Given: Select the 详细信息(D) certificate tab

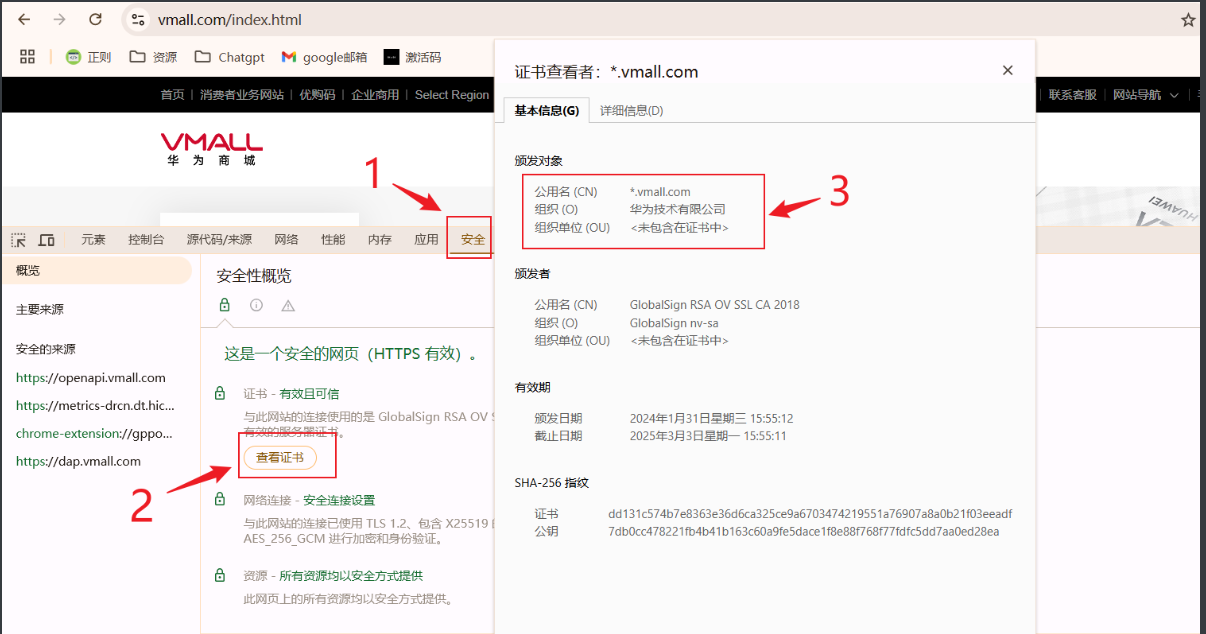Looking at the screenshot, I should 632,110.
